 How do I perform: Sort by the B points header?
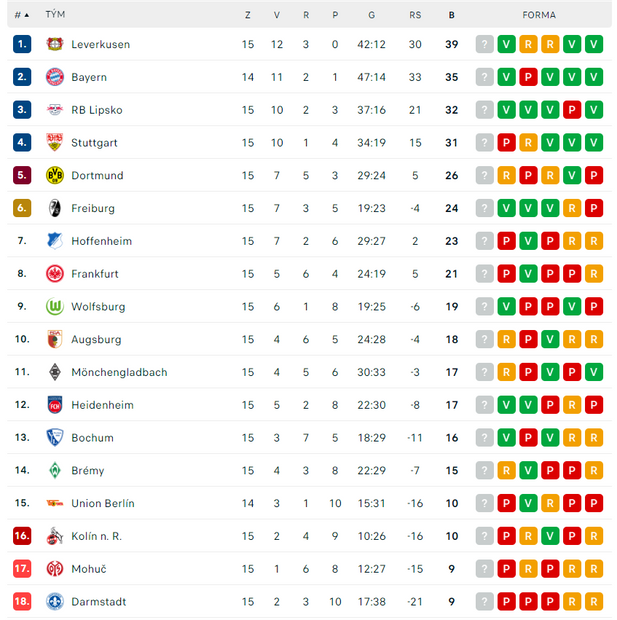(x=452, y=15)
